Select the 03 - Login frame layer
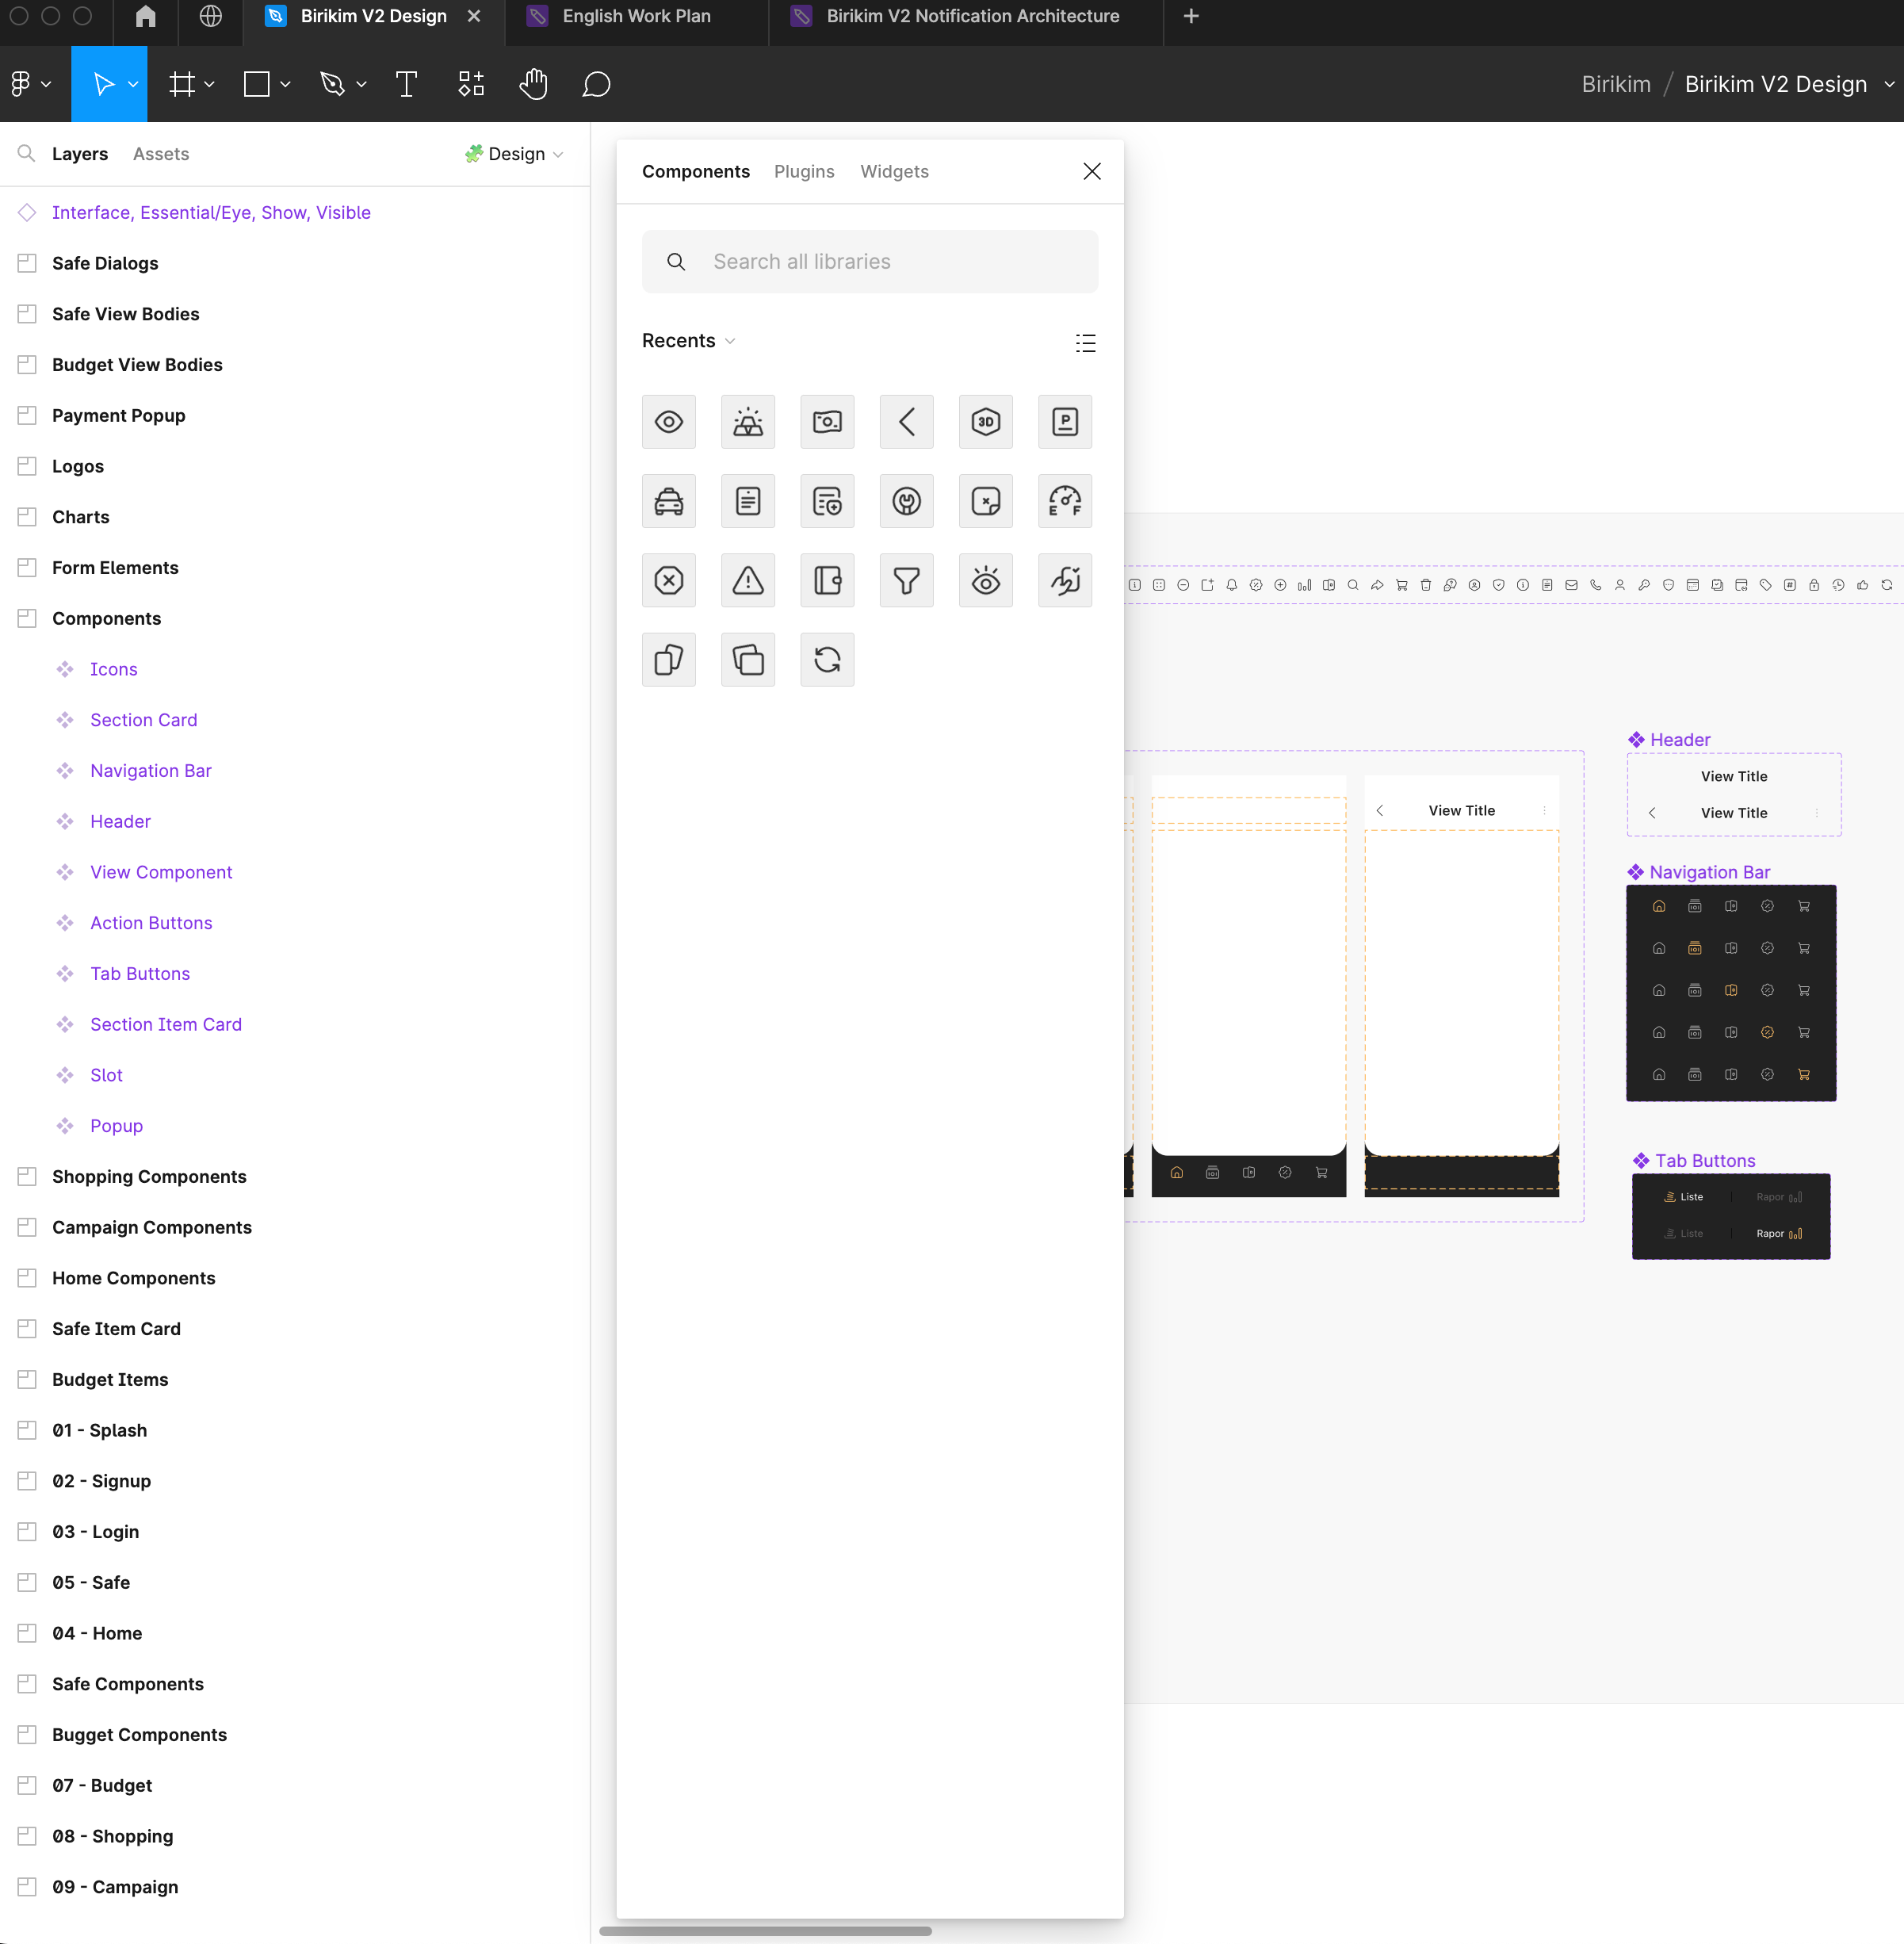The height and width of the screenshot is (1944, 1904). [x=95, y=1532]
